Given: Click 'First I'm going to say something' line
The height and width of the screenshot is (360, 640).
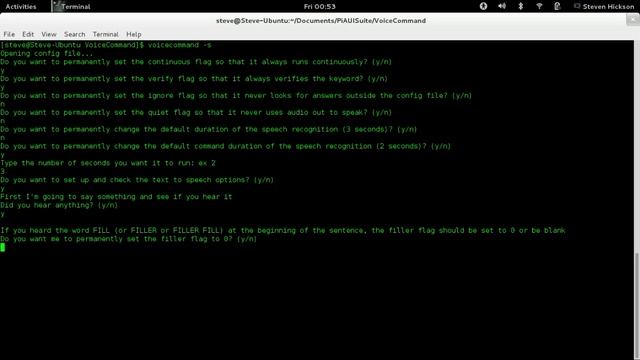Looking at the screenshot, I should 116,197.
